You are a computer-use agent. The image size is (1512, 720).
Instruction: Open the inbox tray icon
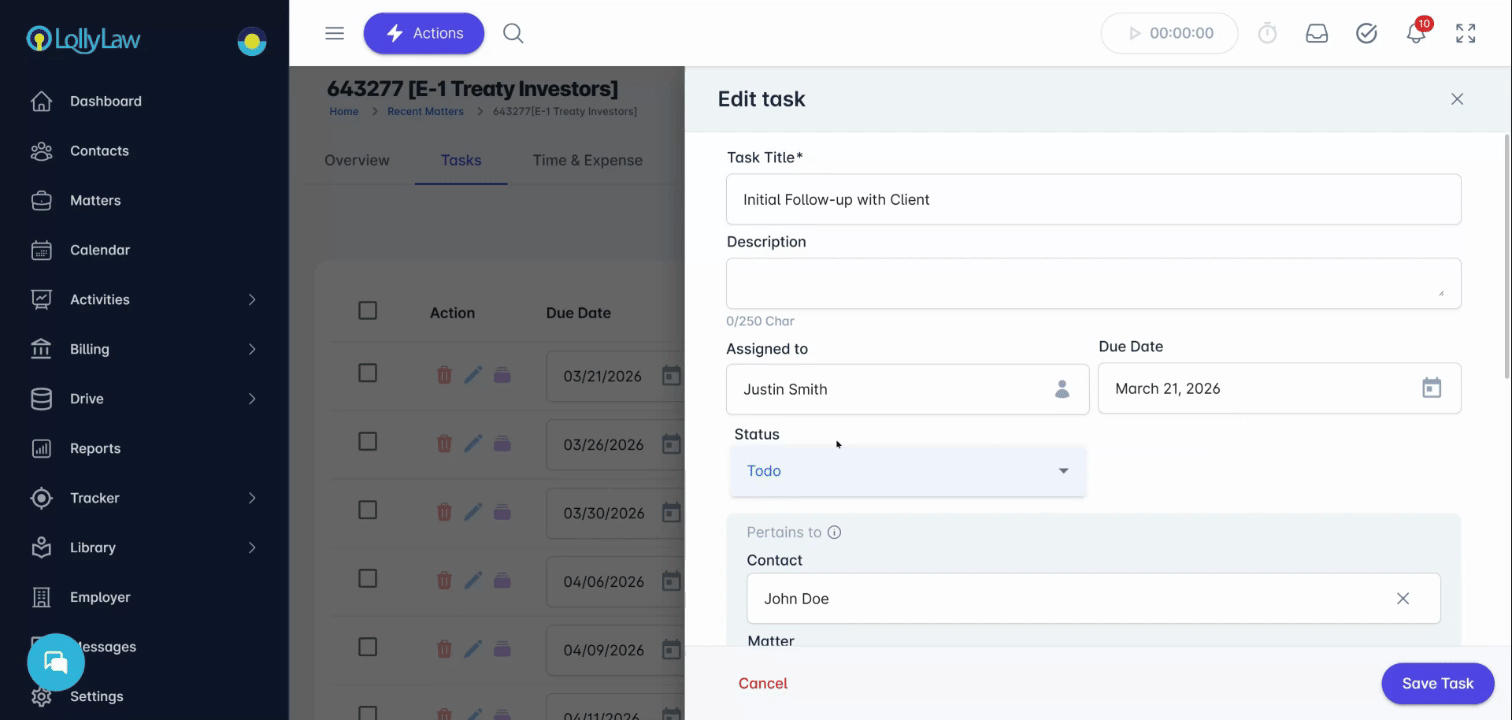pos(1317,33)
